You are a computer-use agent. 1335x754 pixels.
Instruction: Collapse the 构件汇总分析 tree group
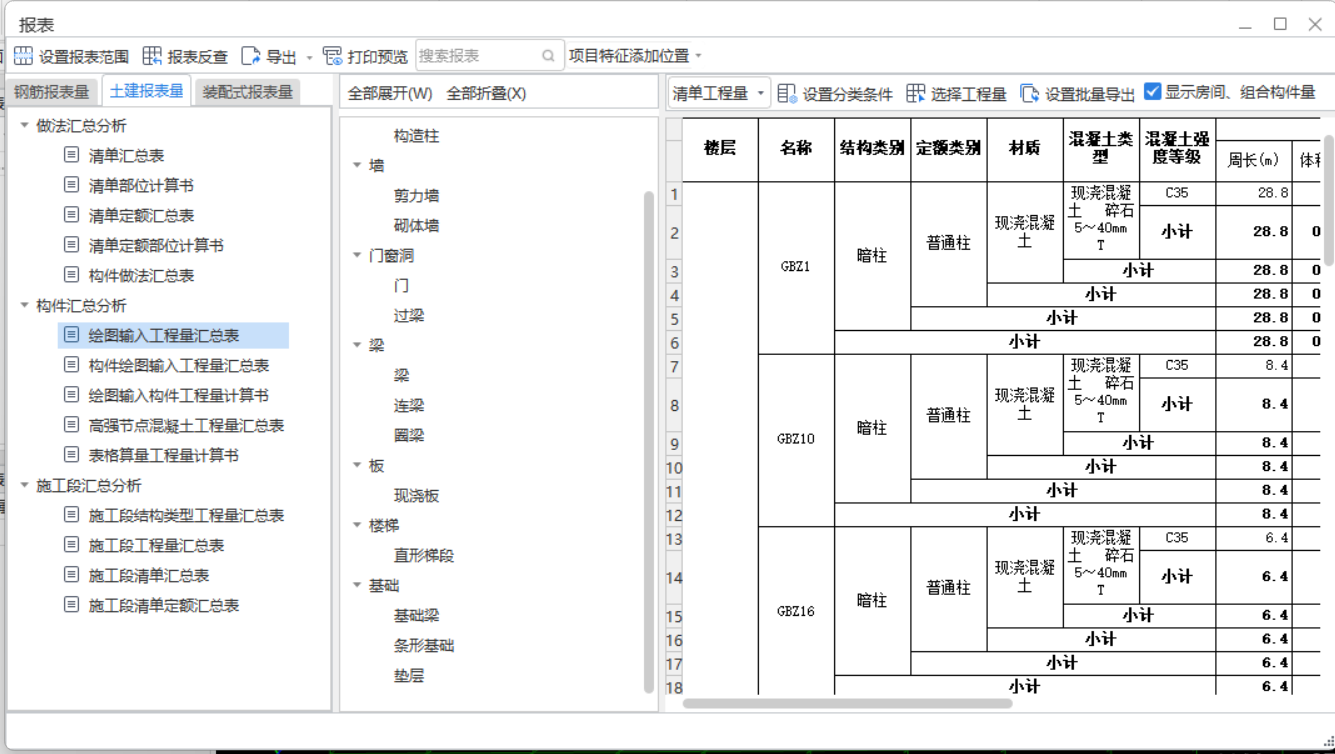click(25, 305)
